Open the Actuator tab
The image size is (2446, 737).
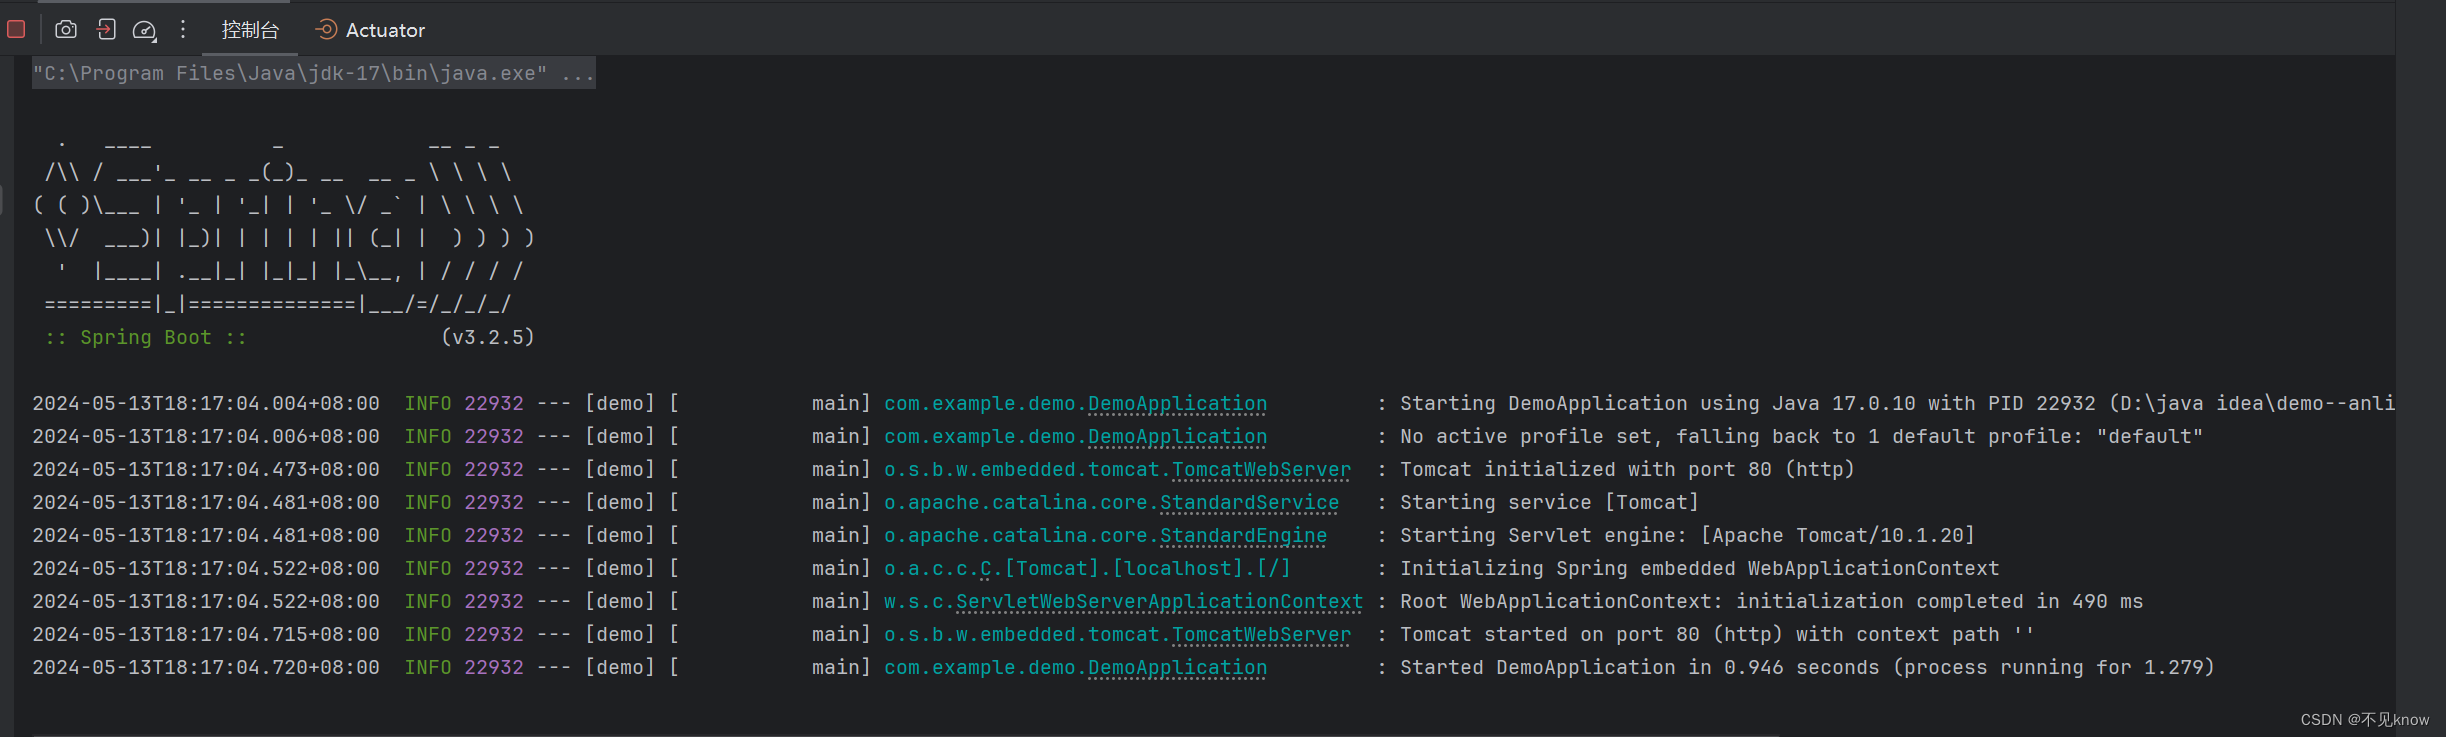click(x=370, y=30)
